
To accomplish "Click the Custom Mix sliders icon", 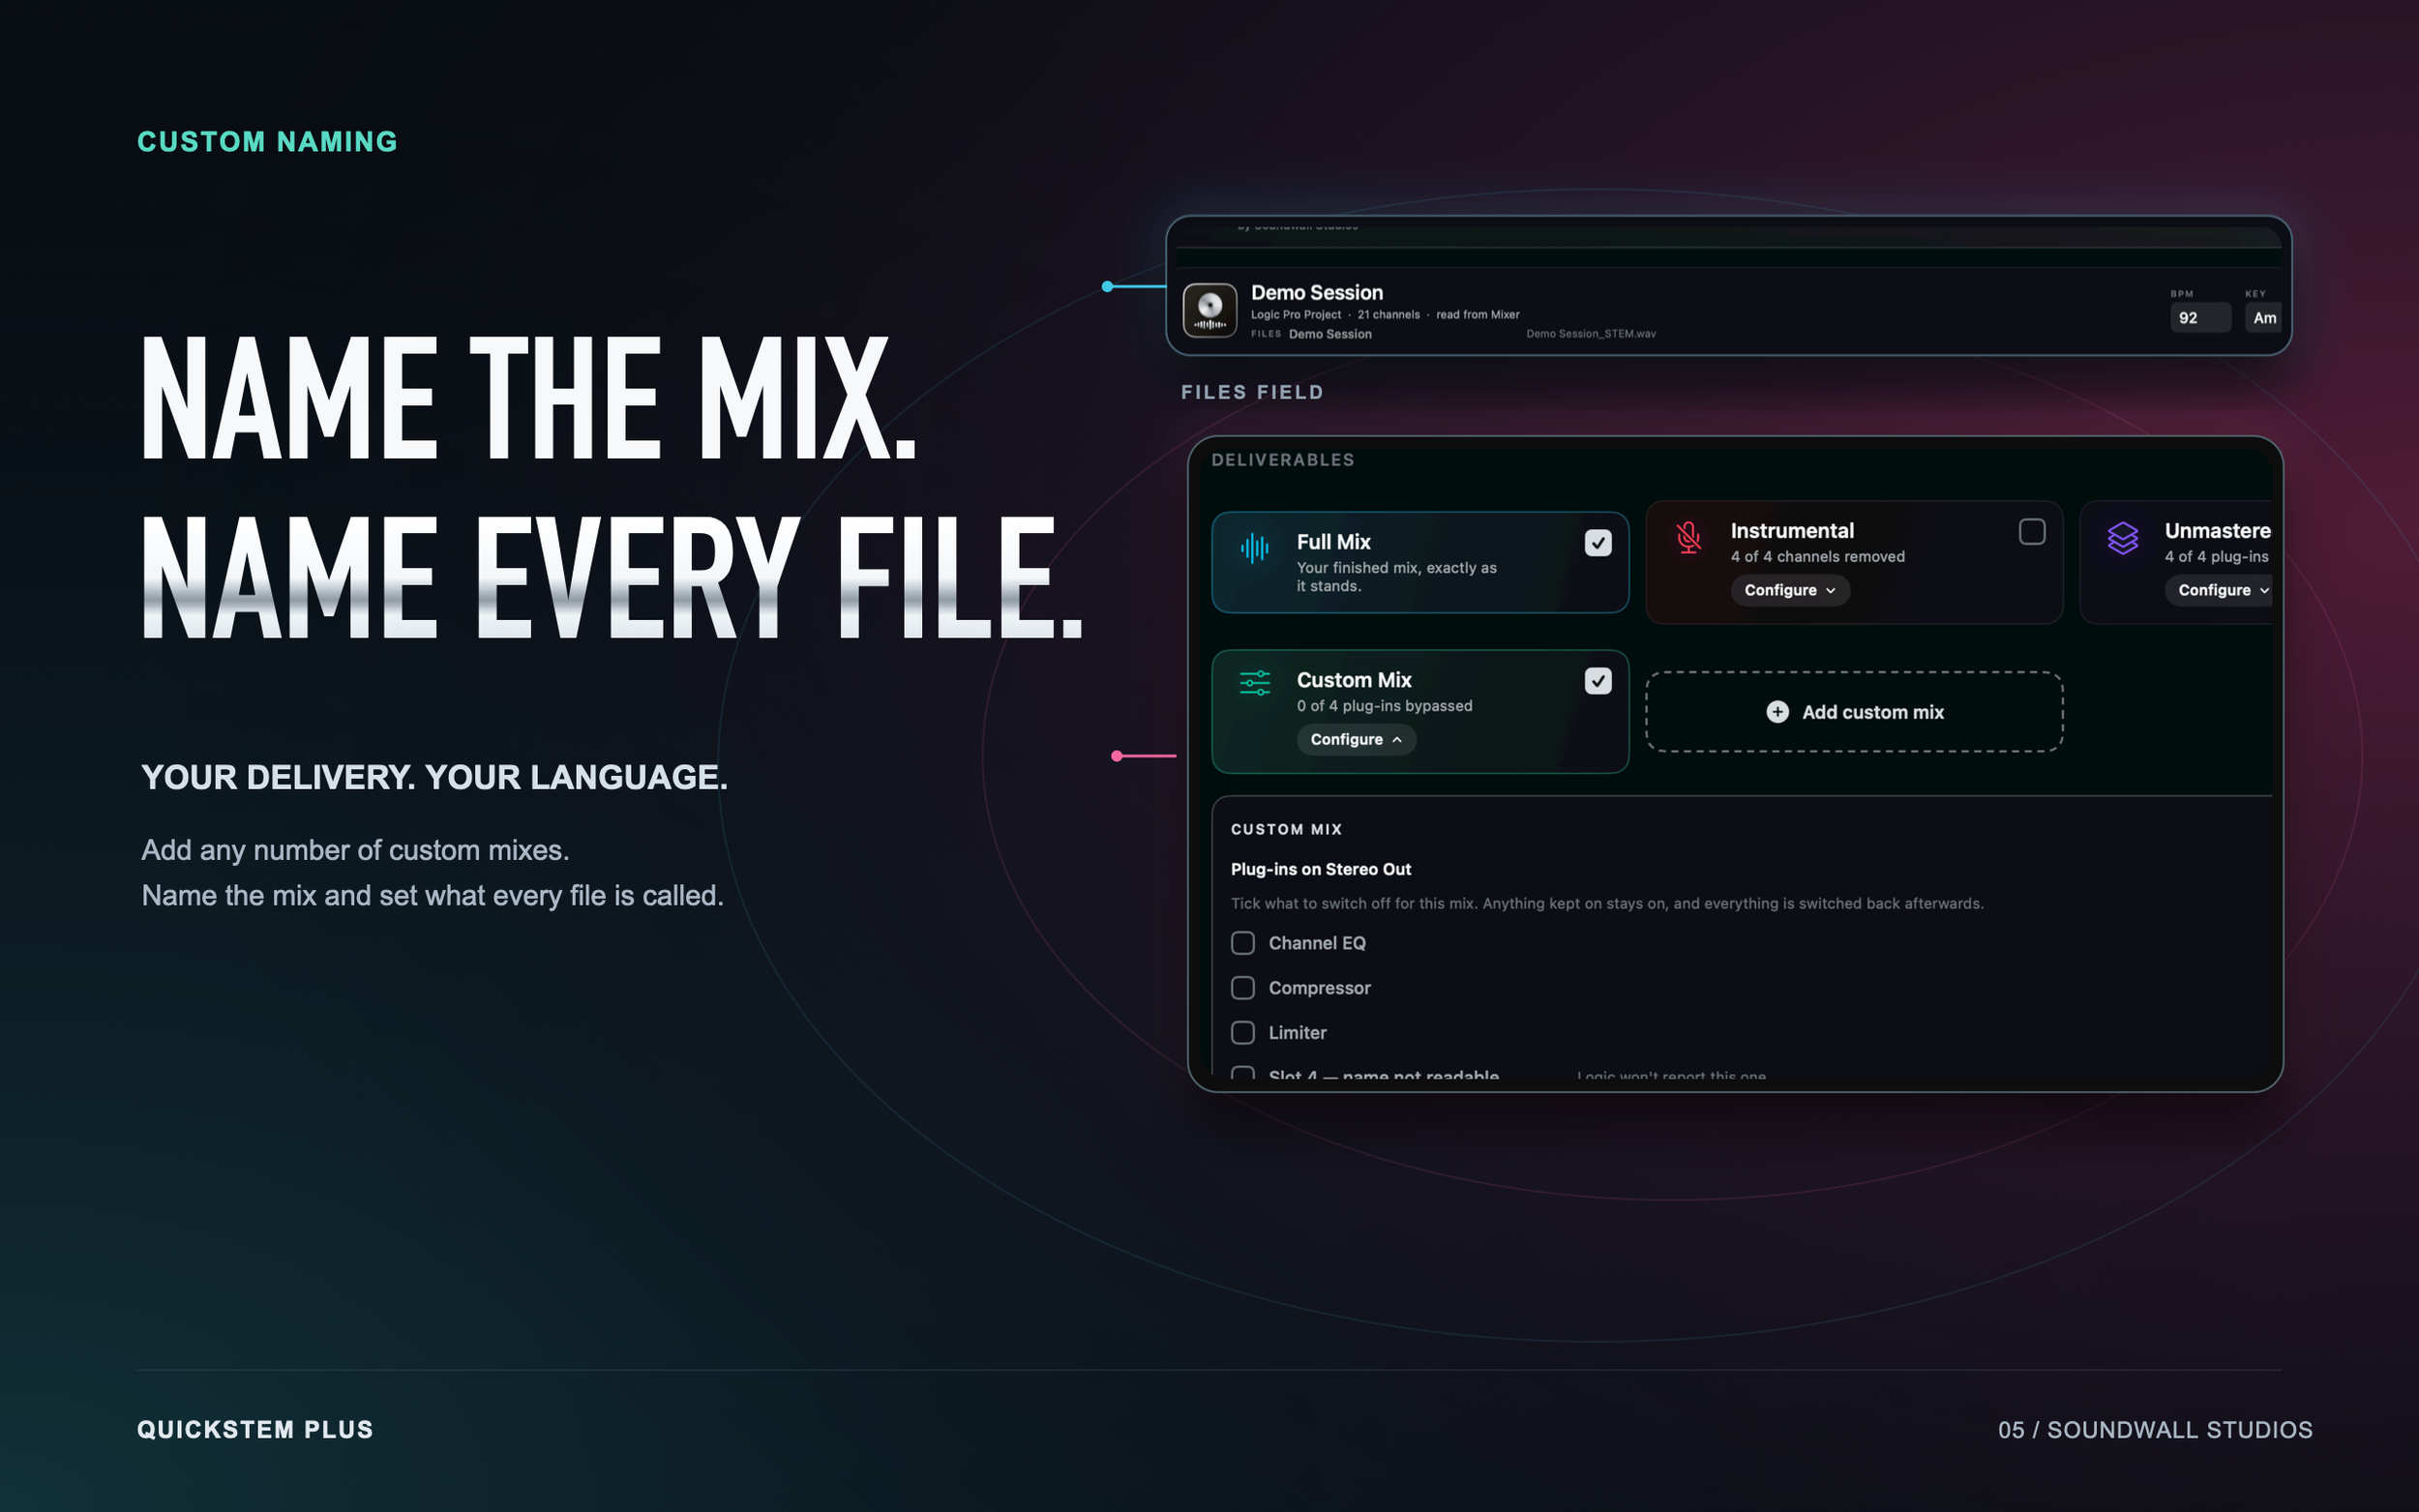I will (x=1254, y=683).
